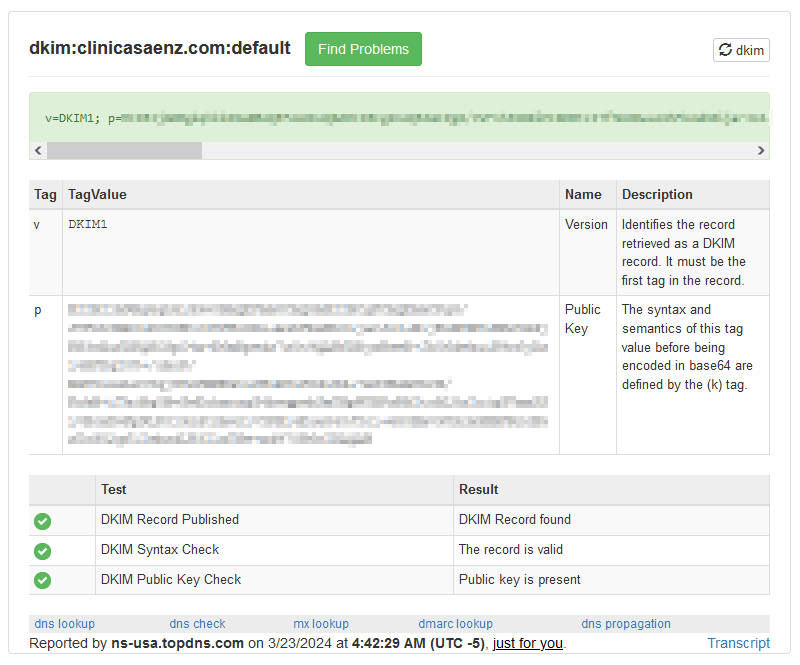
Task: Click the Public Key name cell
Action: (588, 375)
